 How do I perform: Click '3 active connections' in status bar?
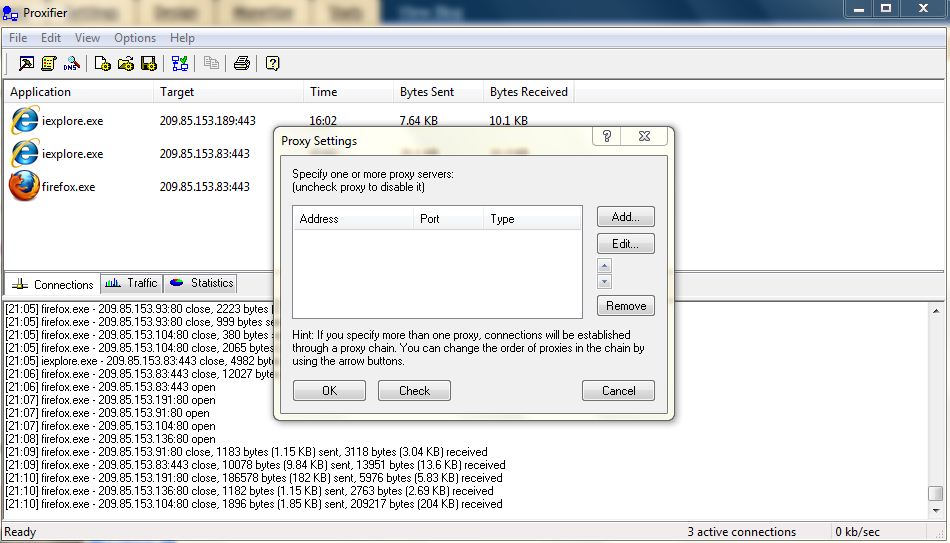tap(742, 531)
